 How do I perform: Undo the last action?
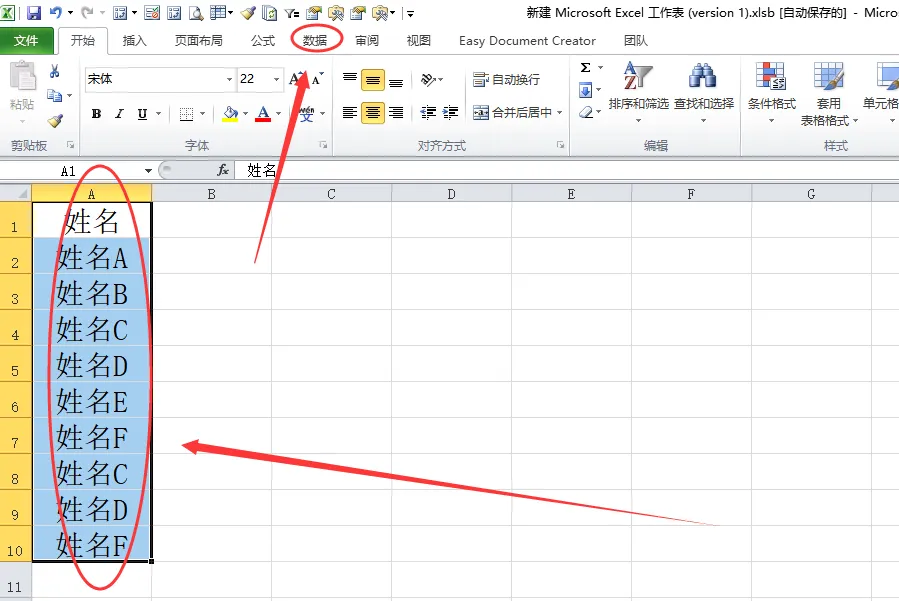[x=56, y=13]
